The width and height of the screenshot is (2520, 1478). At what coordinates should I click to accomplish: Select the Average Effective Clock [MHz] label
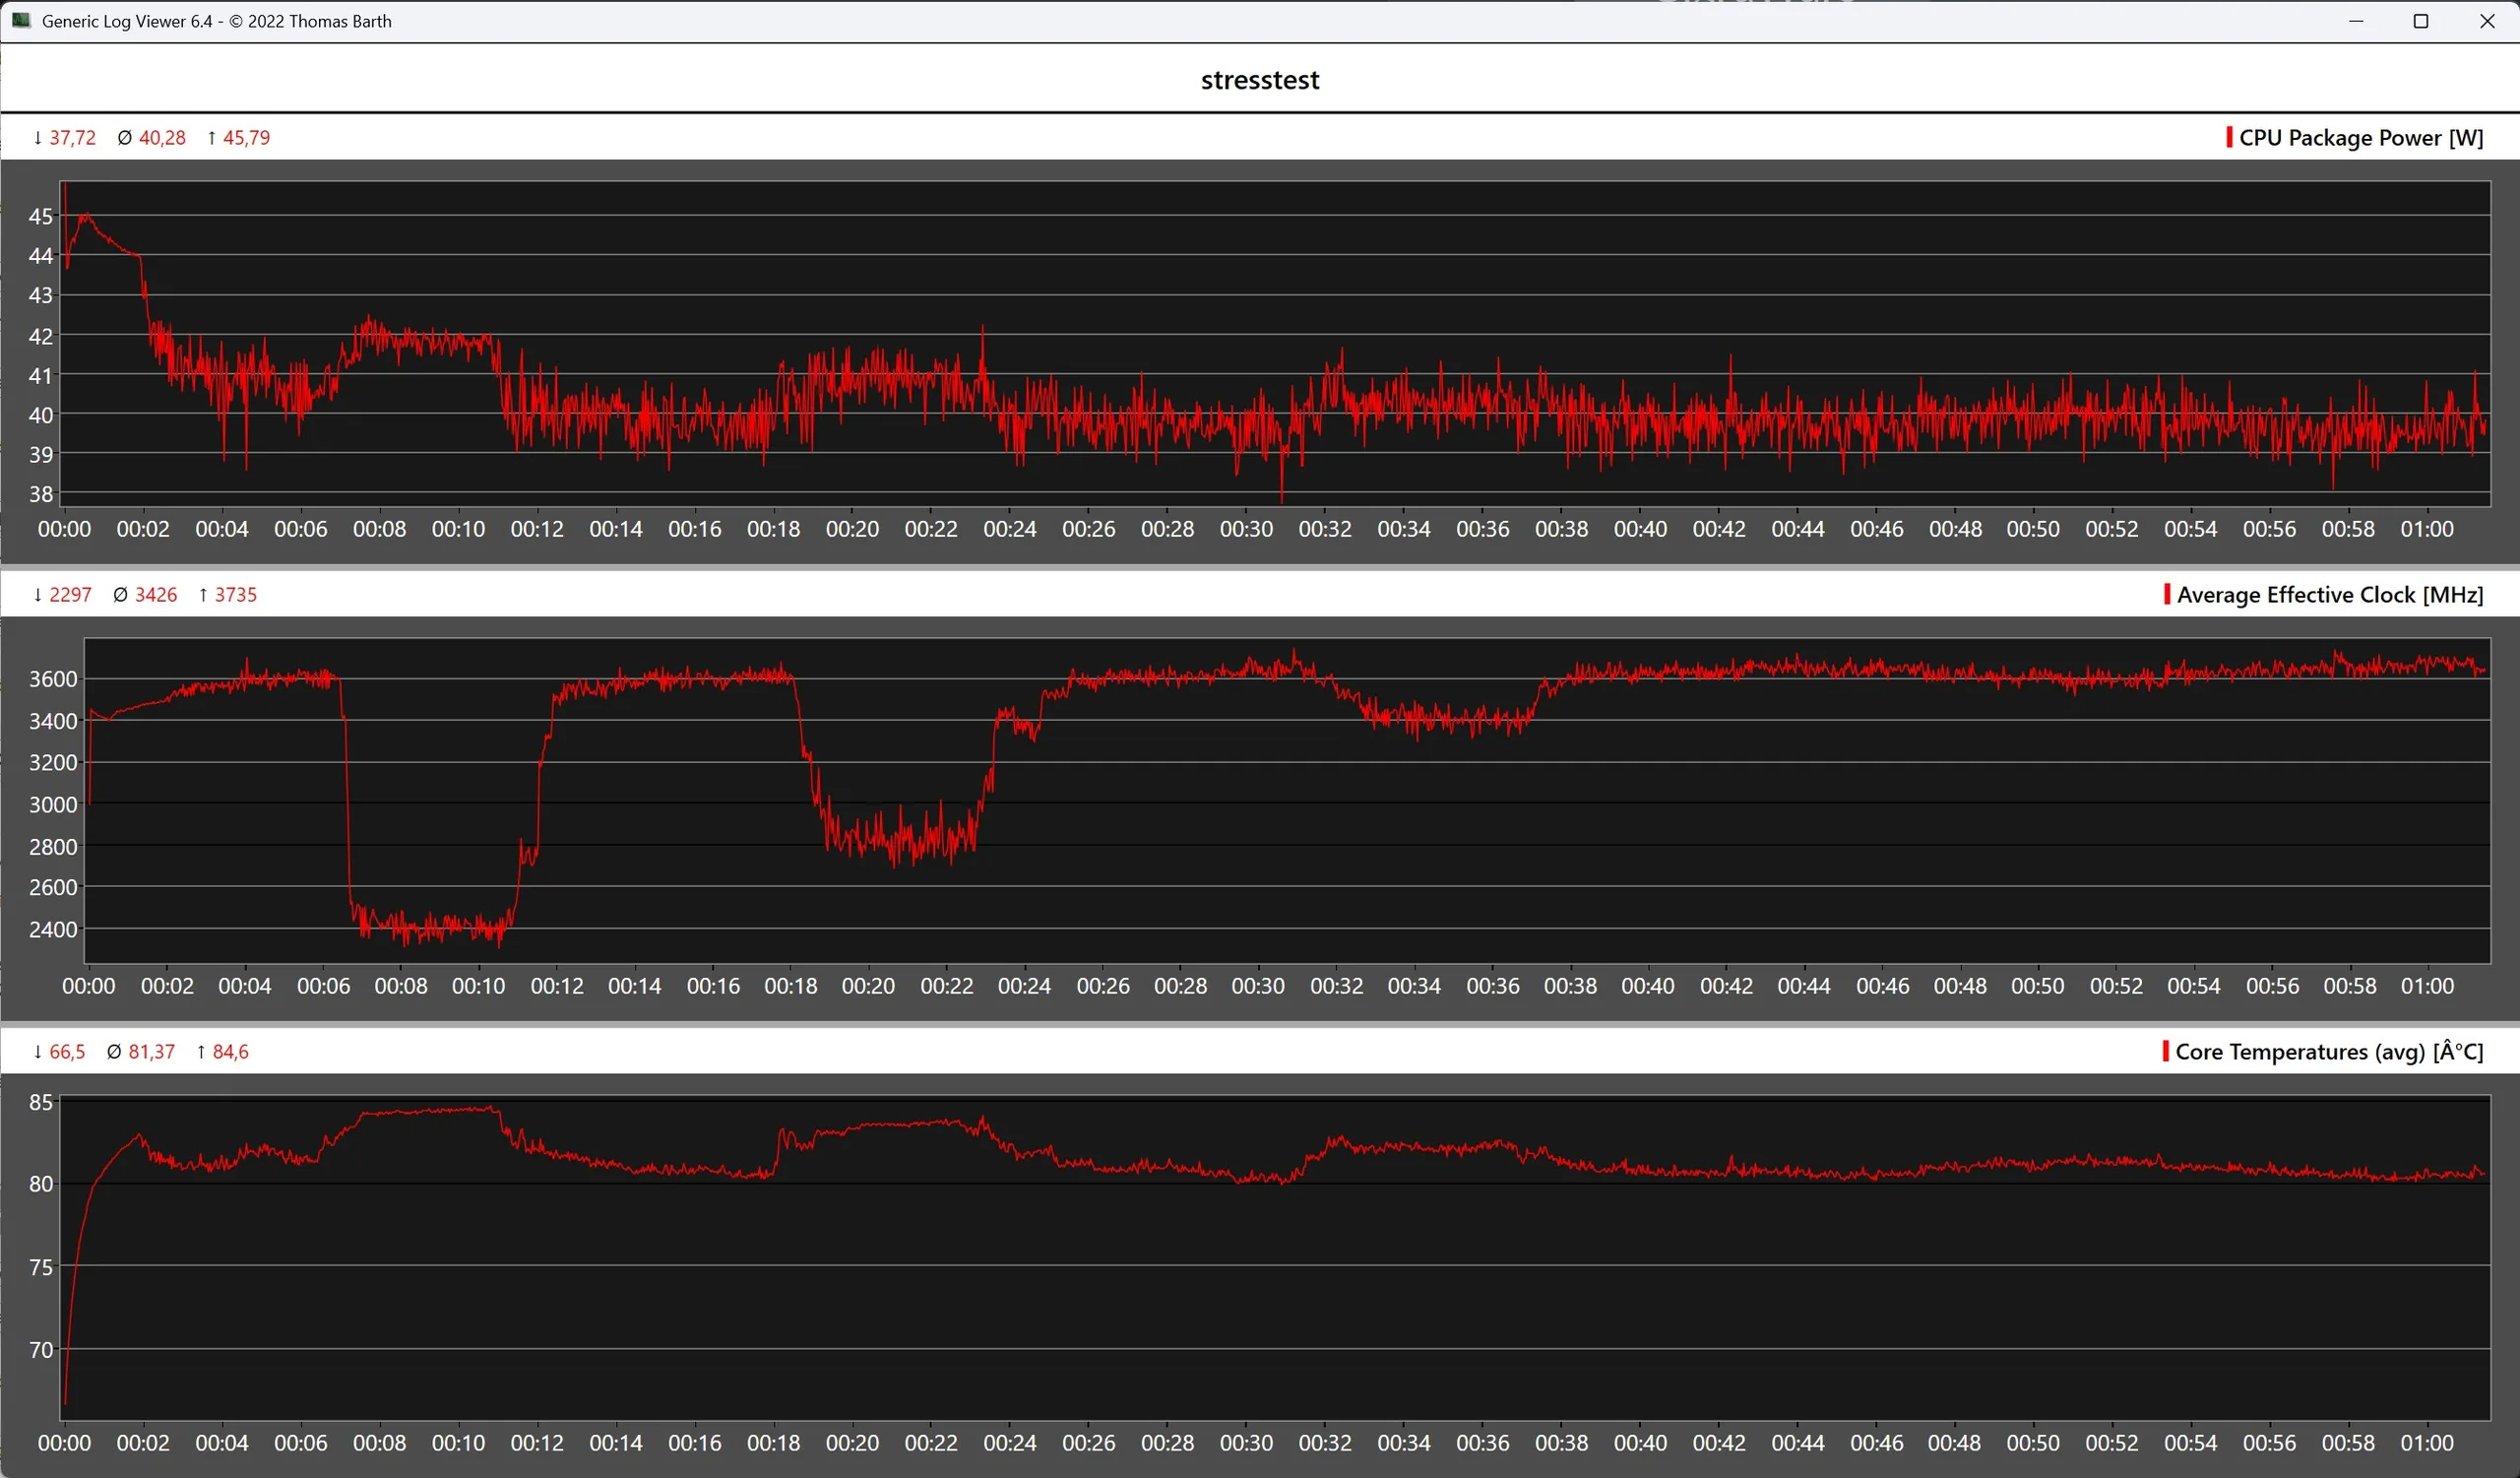pyautogui.click(x=2329, y=595)
